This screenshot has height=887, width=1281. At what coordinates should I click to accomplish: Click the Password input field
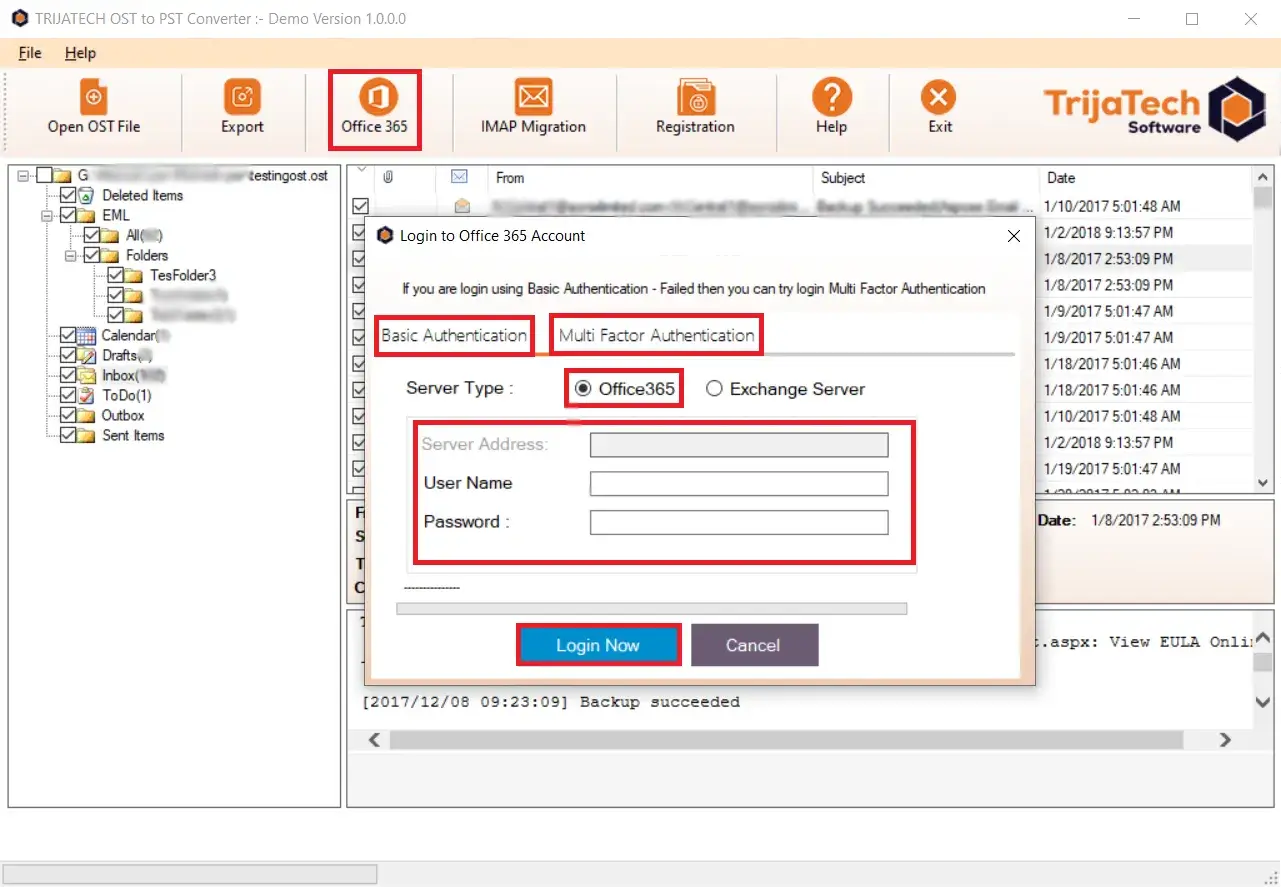pyautogui.click(x=739, y=522)
